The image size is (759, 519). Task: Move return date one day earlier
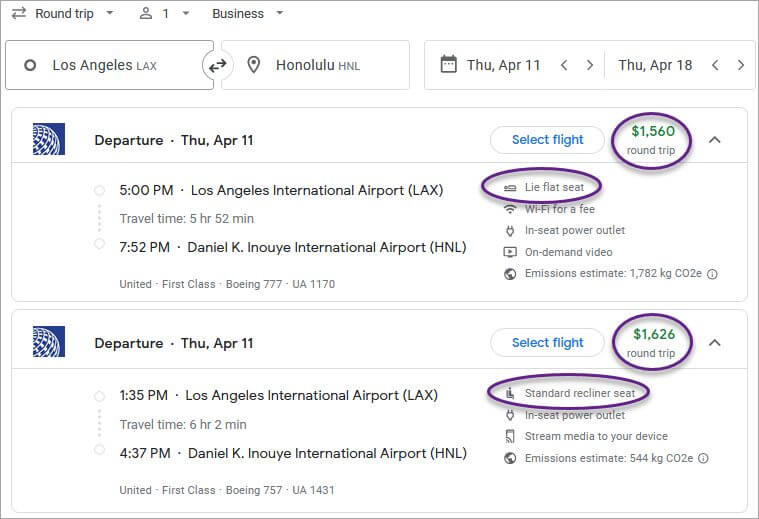coord(715,65)
